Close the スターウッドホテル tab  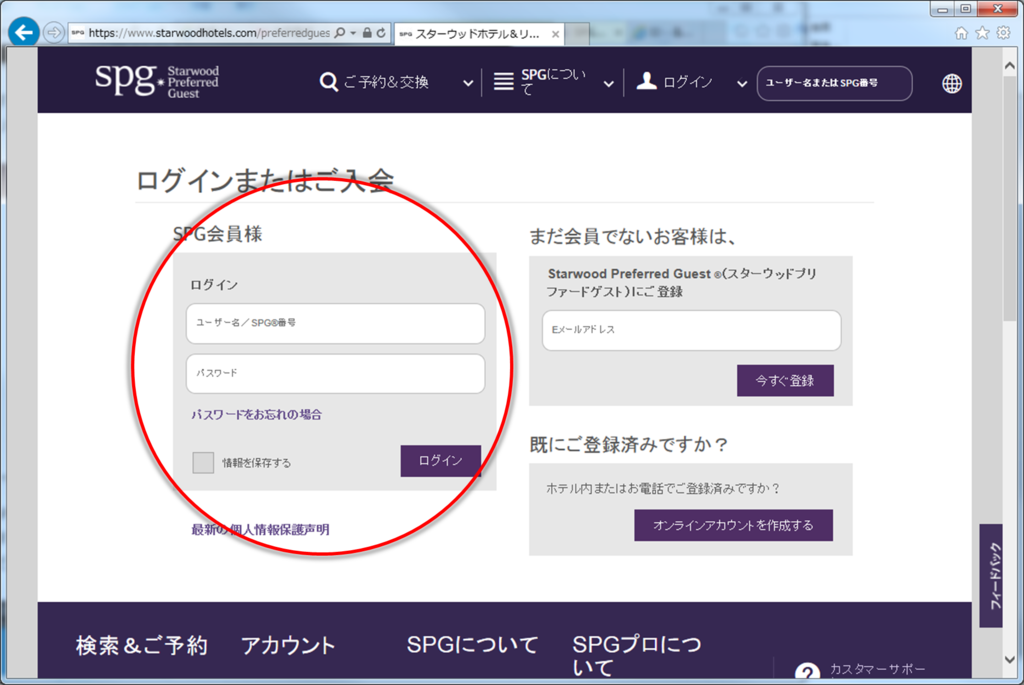[x=555, y=34]
